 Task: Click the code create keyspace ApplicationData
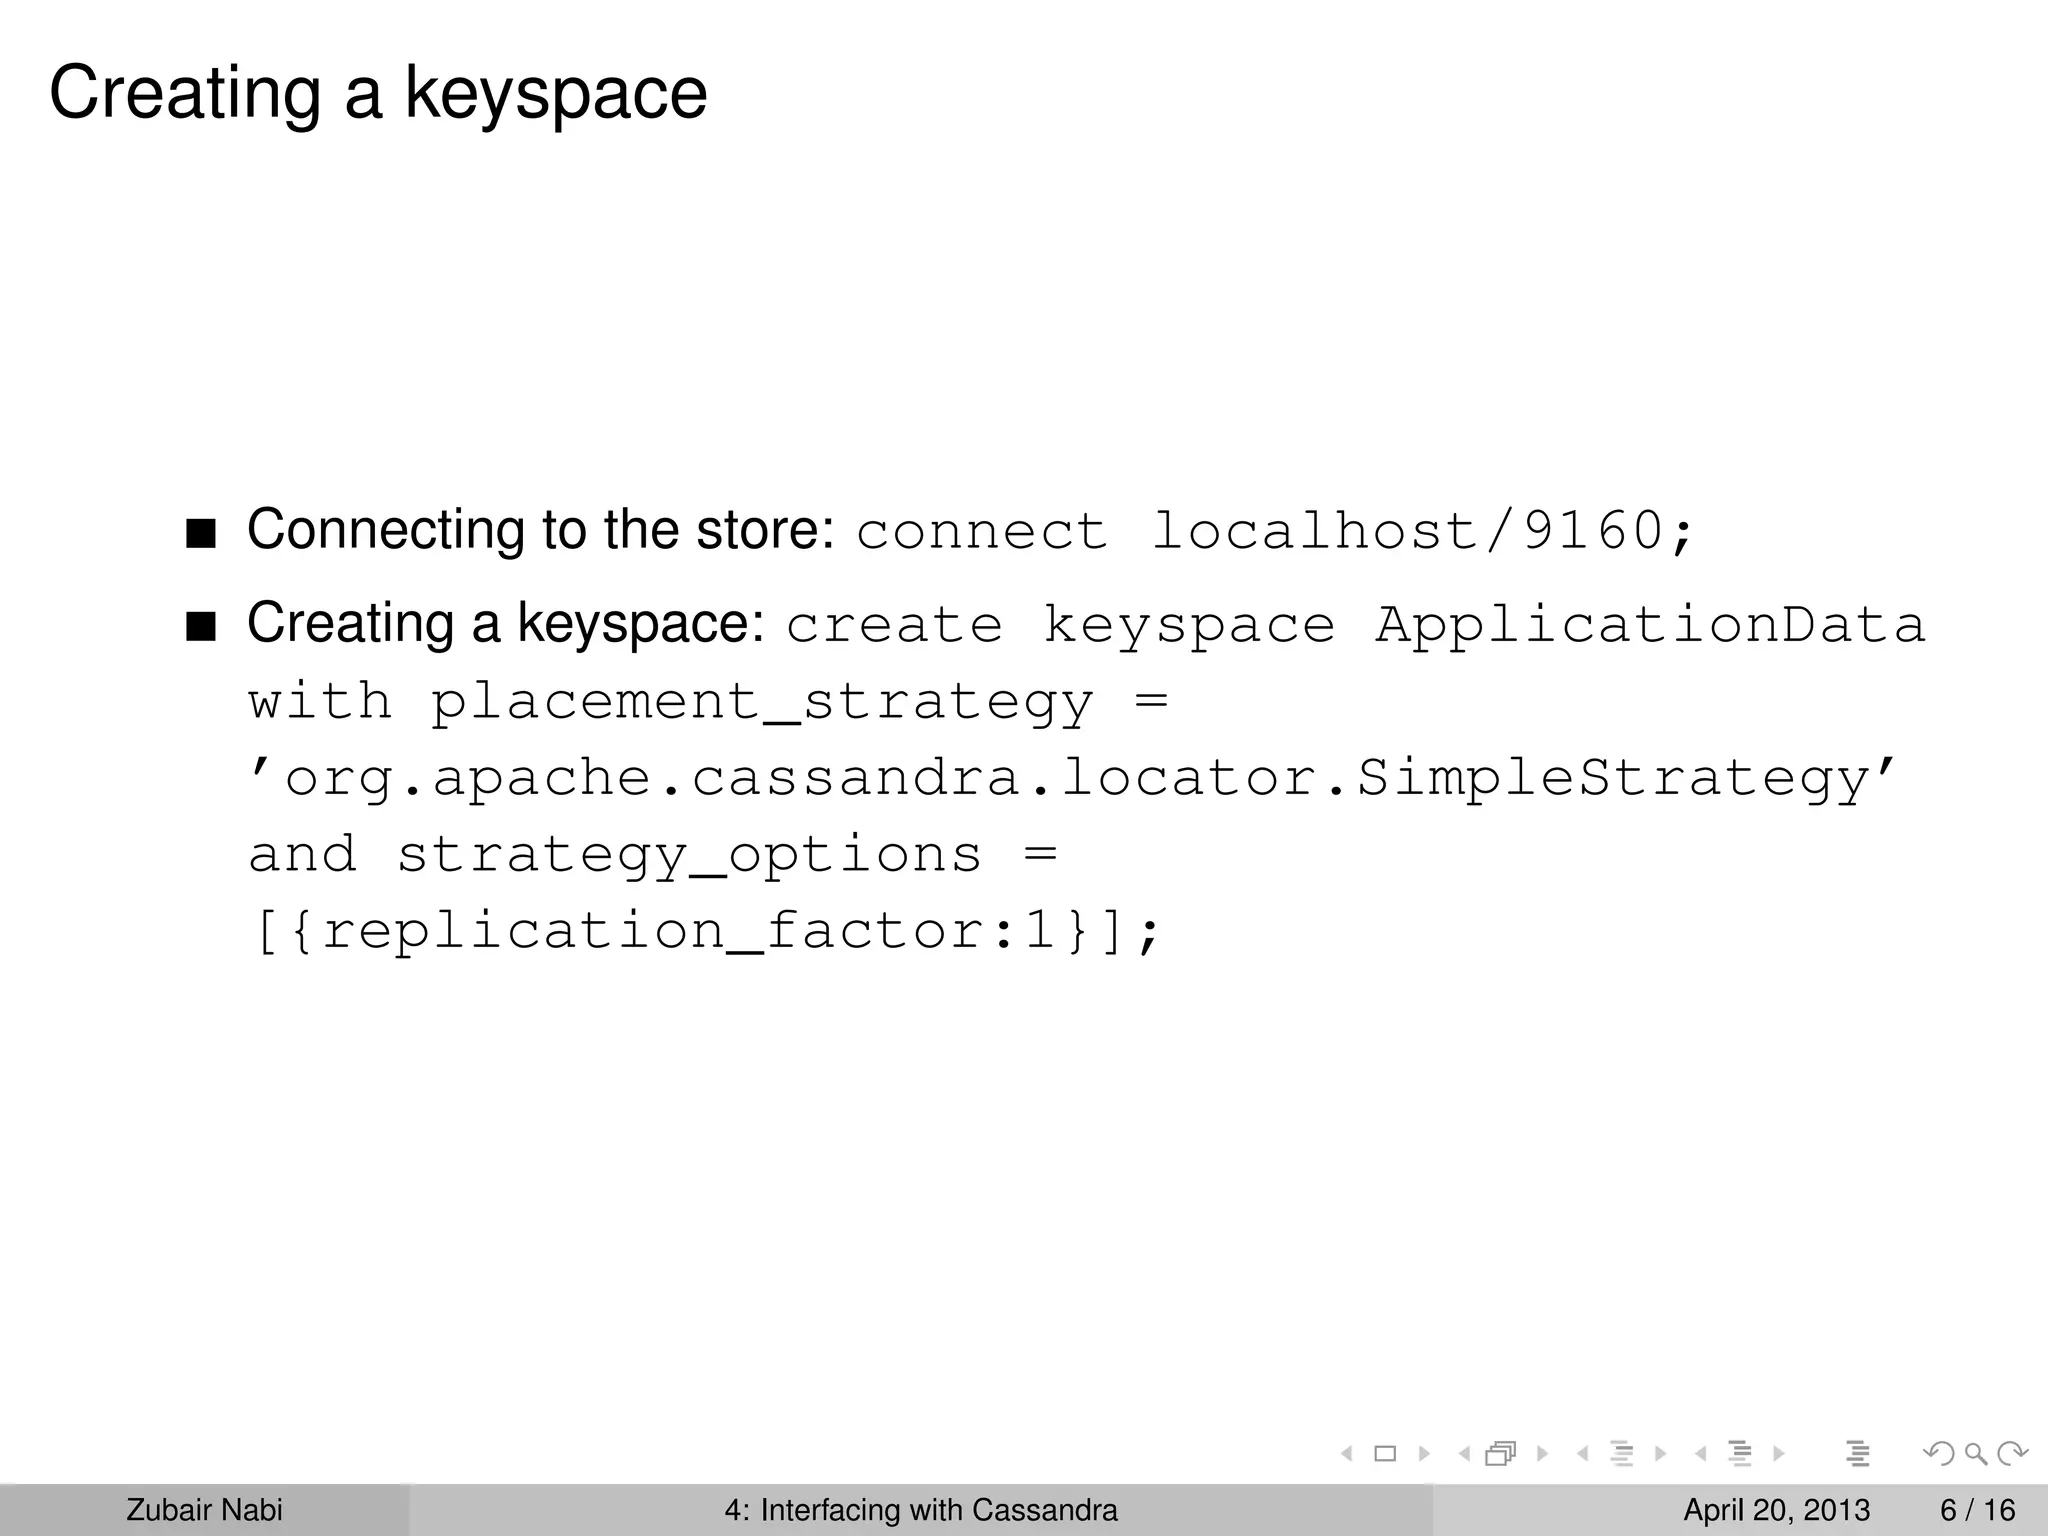(1355, 626)
